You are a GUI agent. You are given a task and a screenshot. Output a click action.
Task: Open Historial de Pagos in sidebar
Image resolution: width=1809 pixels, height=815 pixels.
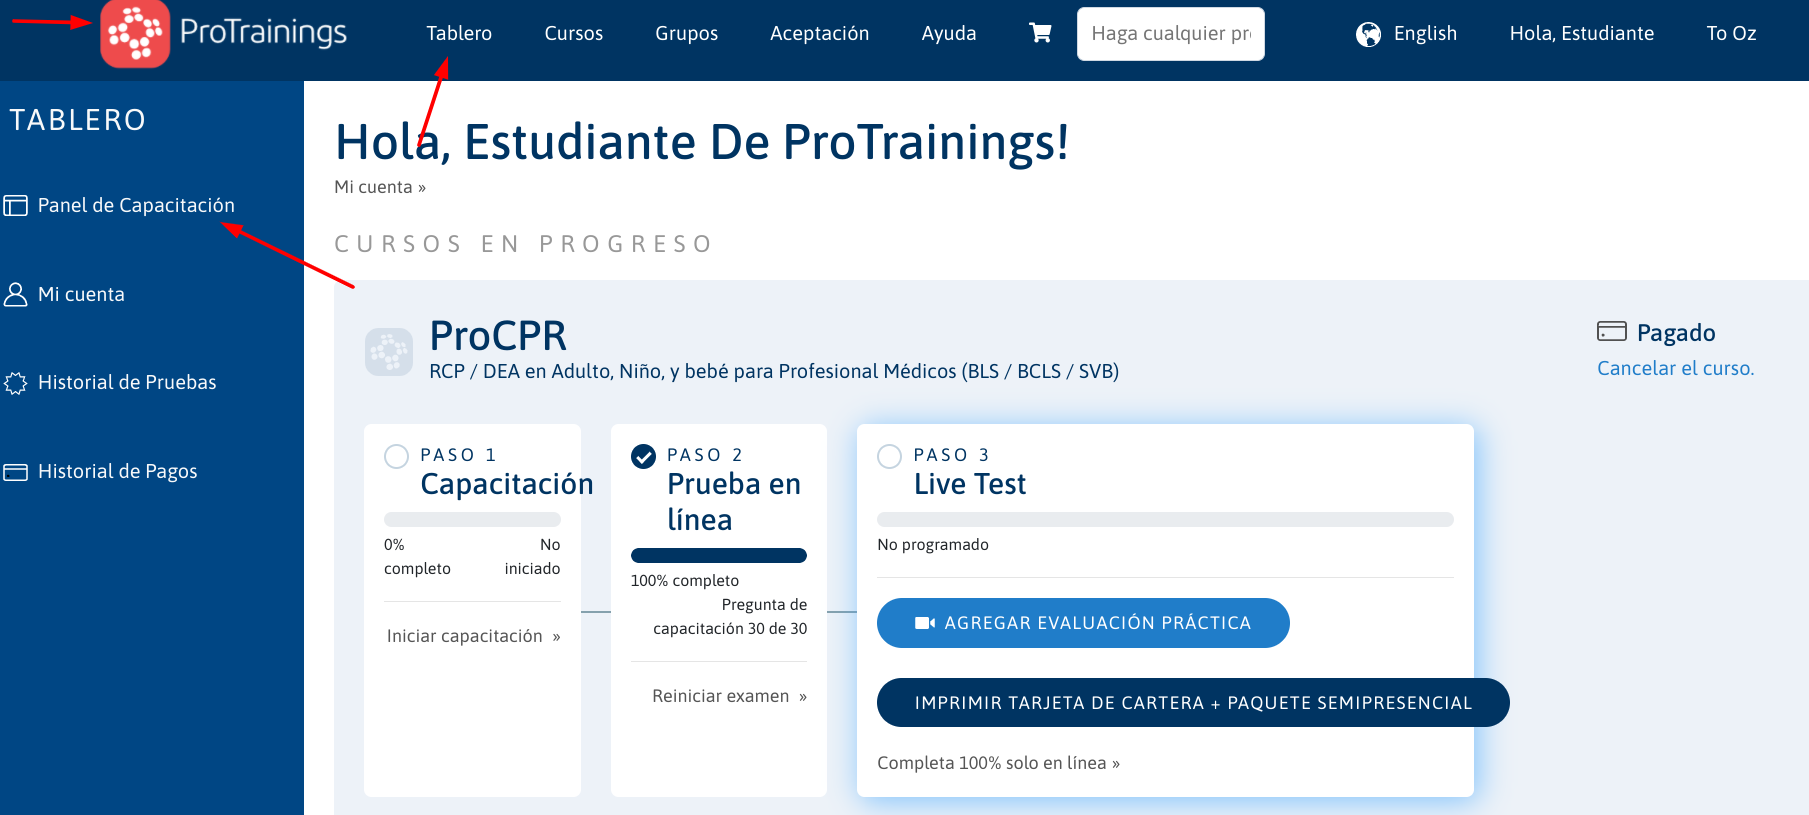[x=118, y=471]
